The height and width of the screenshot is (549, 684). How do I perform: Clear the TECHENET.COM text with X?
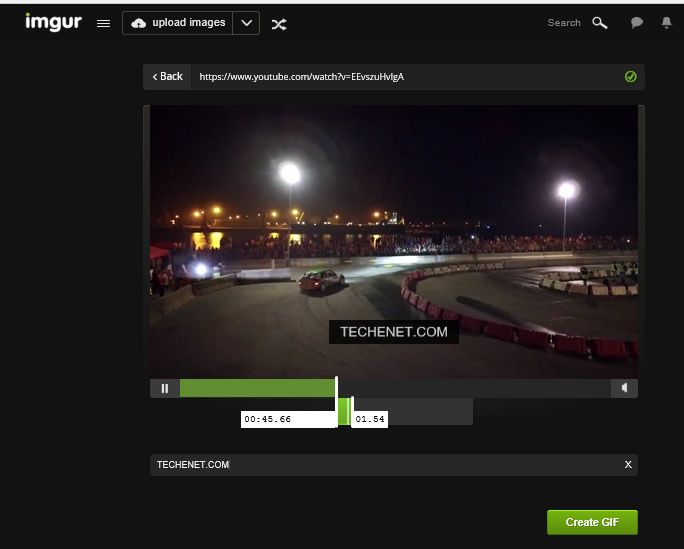628,465
